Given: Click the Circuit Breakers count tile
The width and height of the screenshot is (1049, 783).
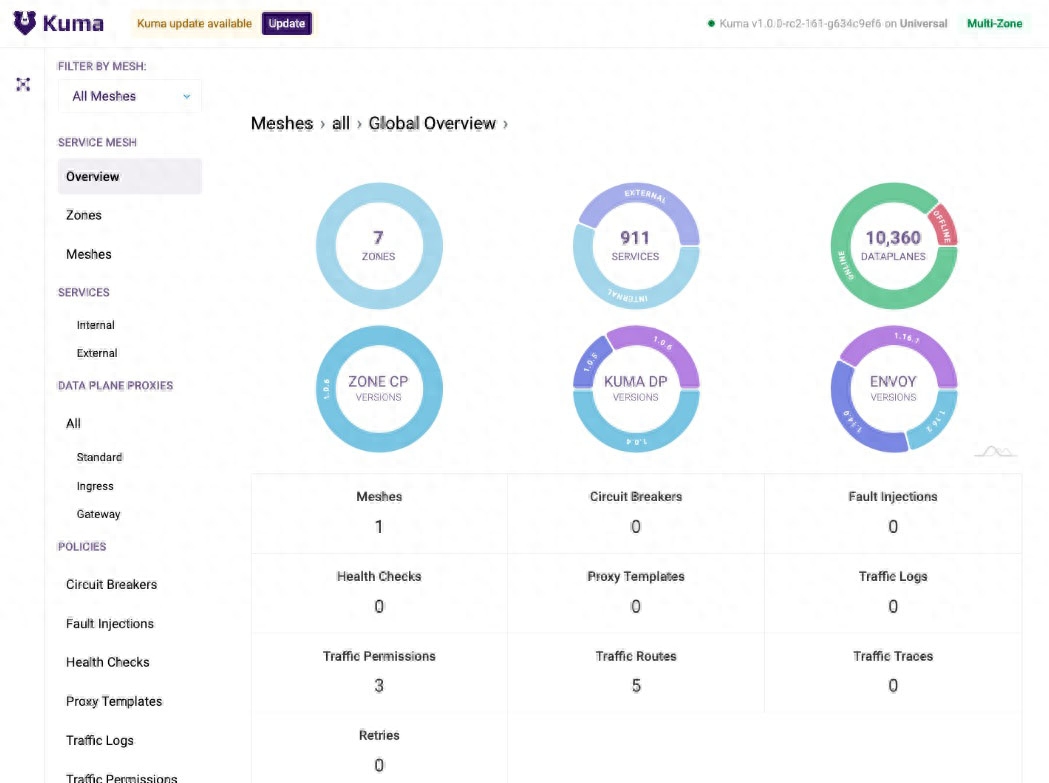Looking at the screenshot, I should point(636,513).
